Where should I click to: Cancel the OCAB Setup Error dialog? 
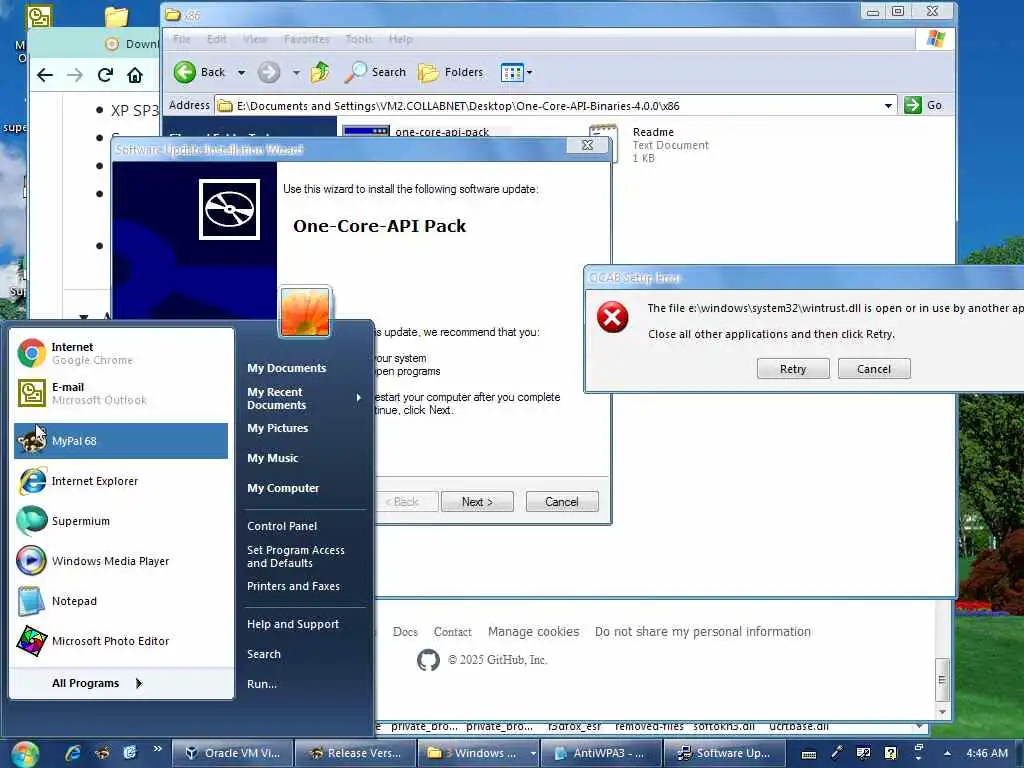click(874, 369)
